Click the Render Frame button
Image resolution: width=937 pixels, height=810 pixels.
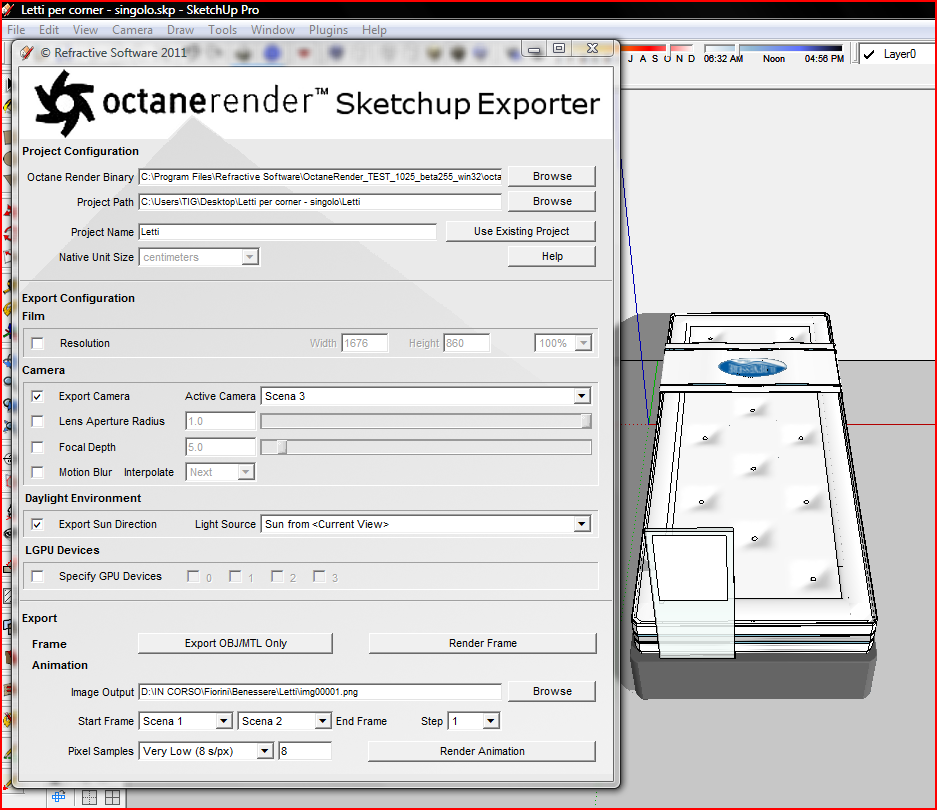click(x=482, y=643)
